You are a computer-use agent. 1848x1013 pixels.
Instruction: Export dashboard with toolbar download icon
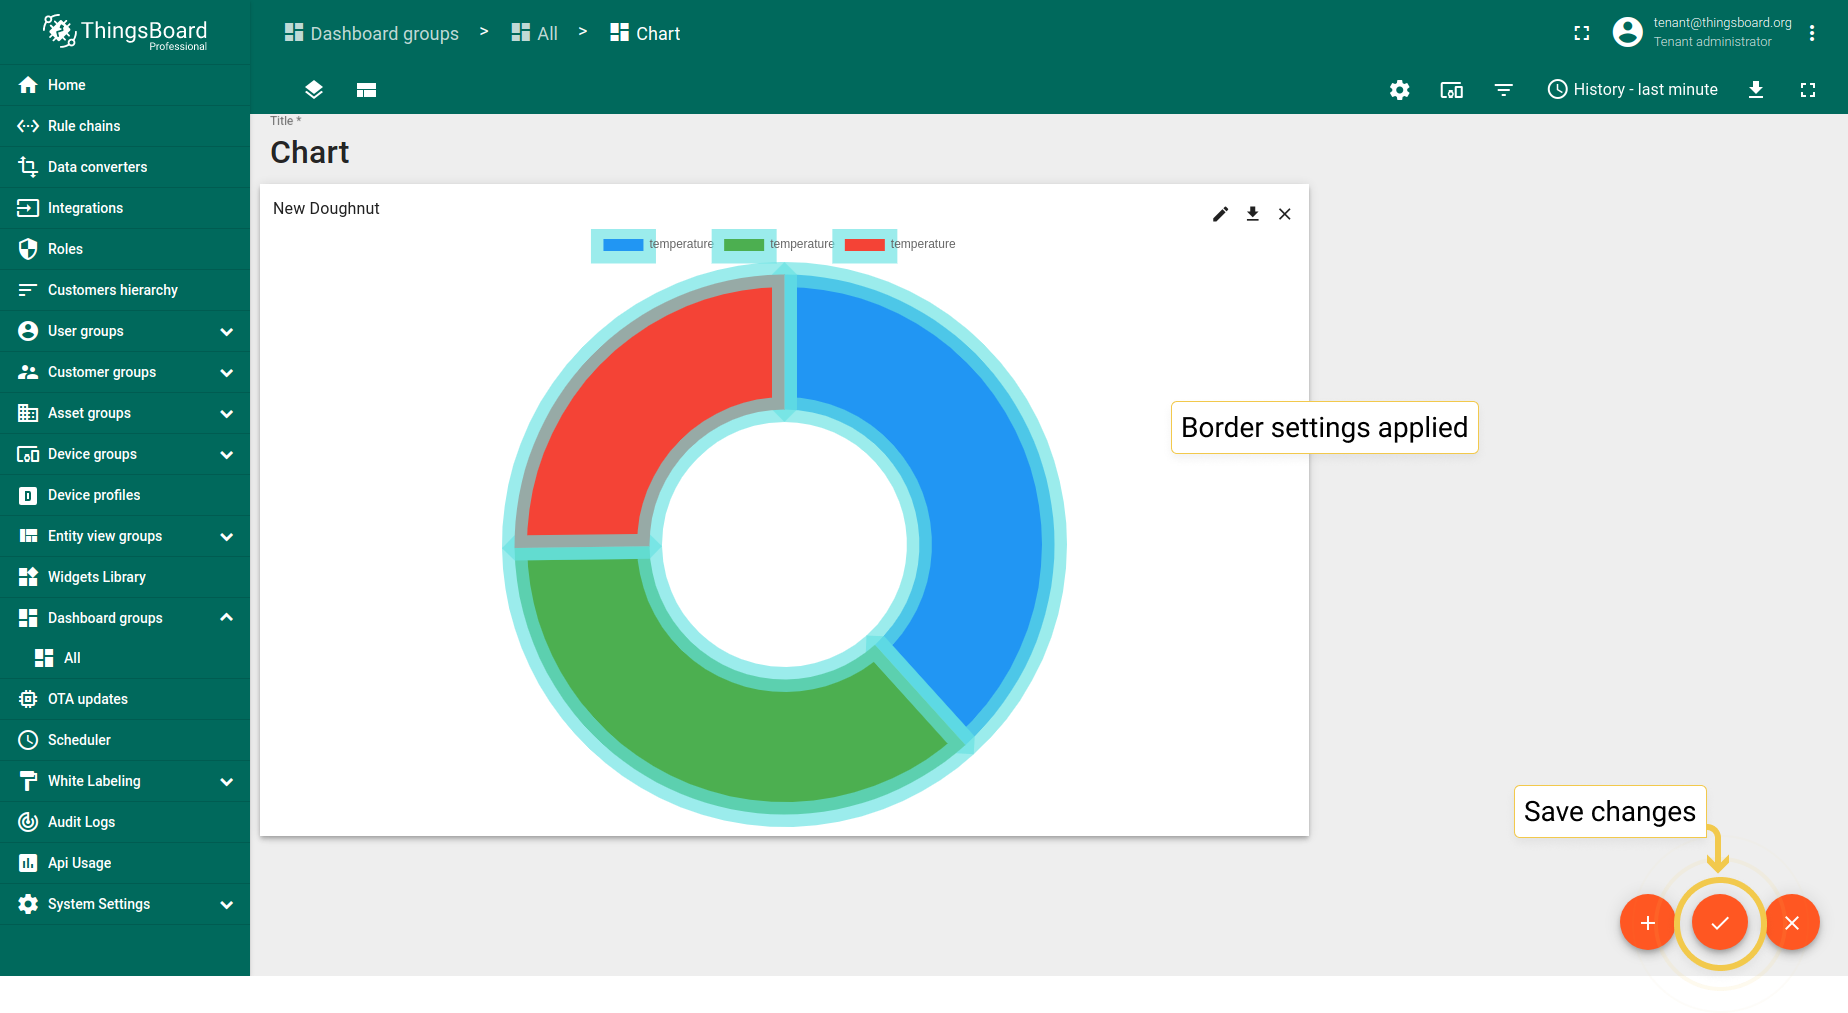coord(1756,90)
